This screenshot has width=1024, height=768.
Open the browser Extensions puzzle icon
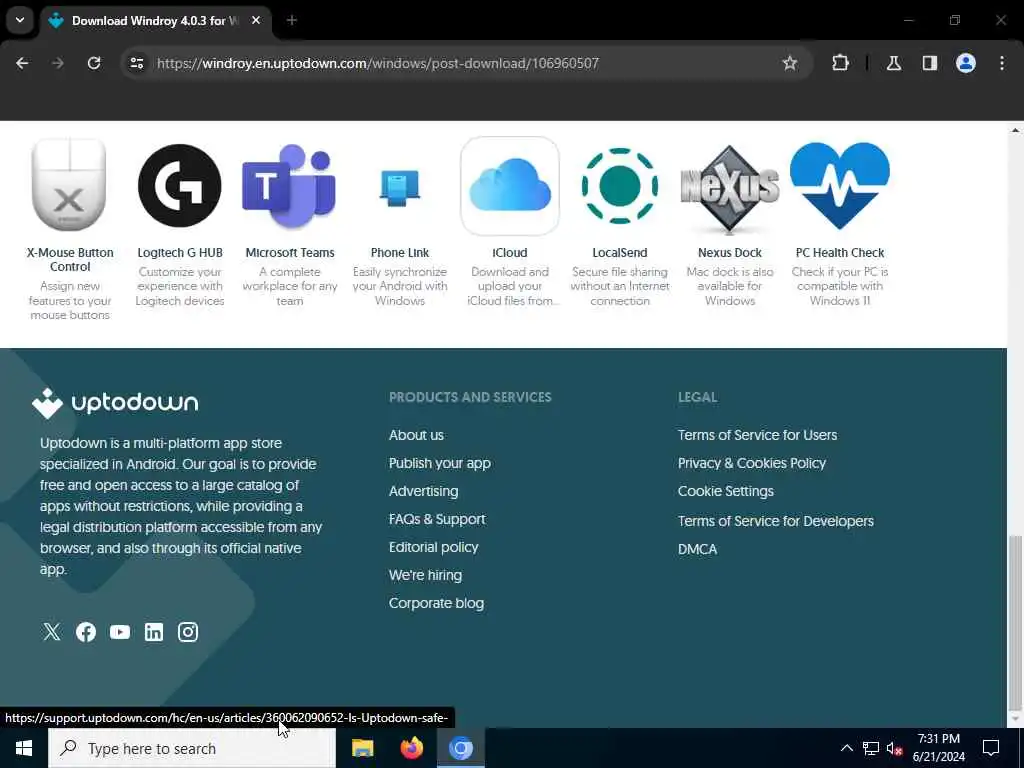(x=840, y=63)
